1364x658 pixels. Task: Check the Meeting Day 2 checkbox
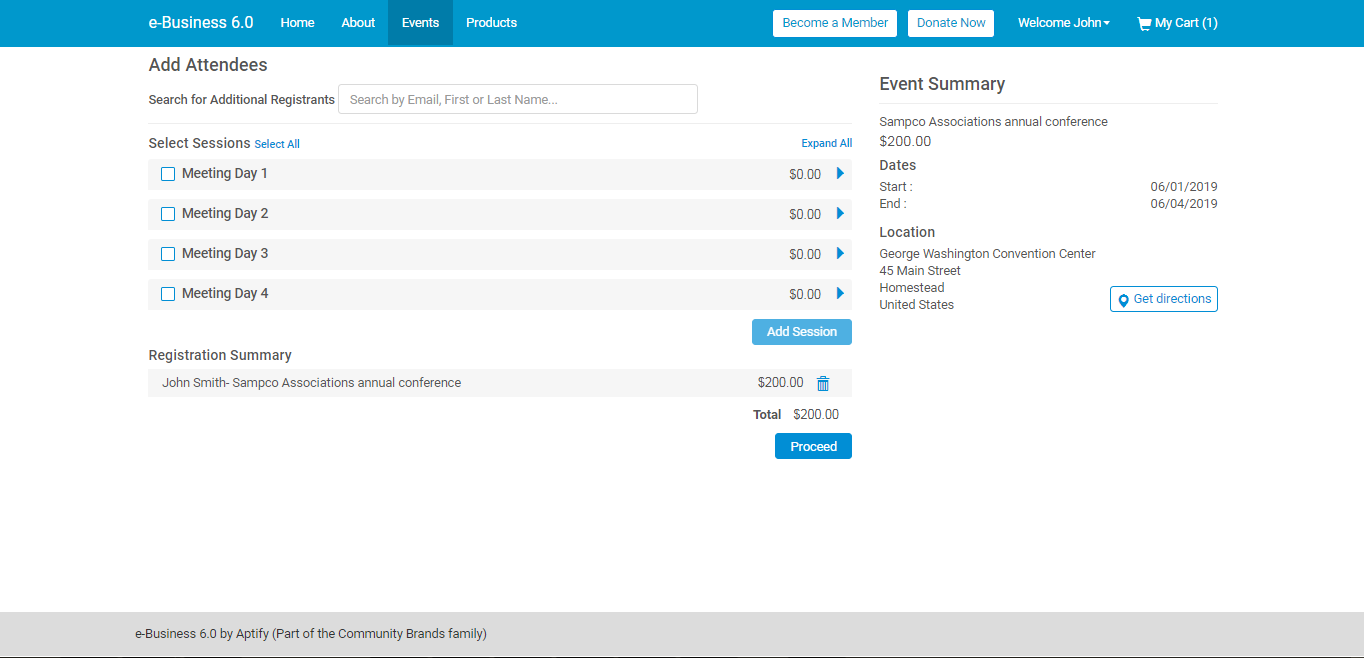[167, 213]
